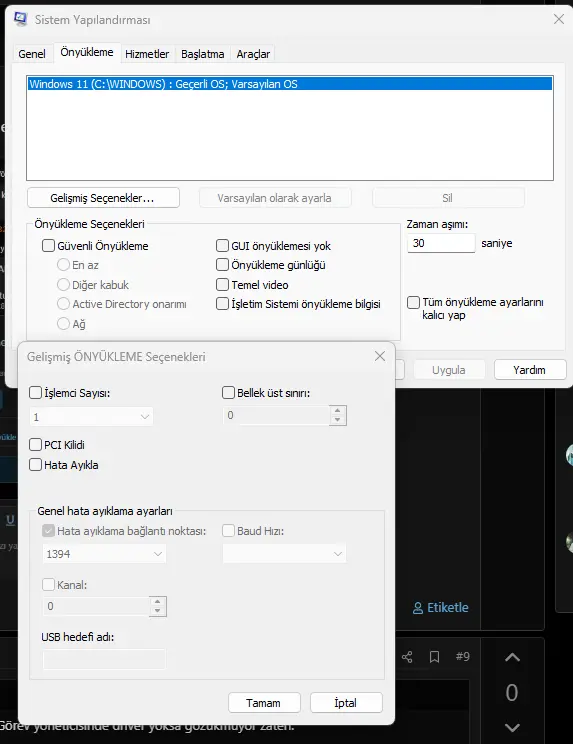Click the Zaman aşımı seconds field
This screenshot has width=573, height=744.
click(x=441, y=243)
